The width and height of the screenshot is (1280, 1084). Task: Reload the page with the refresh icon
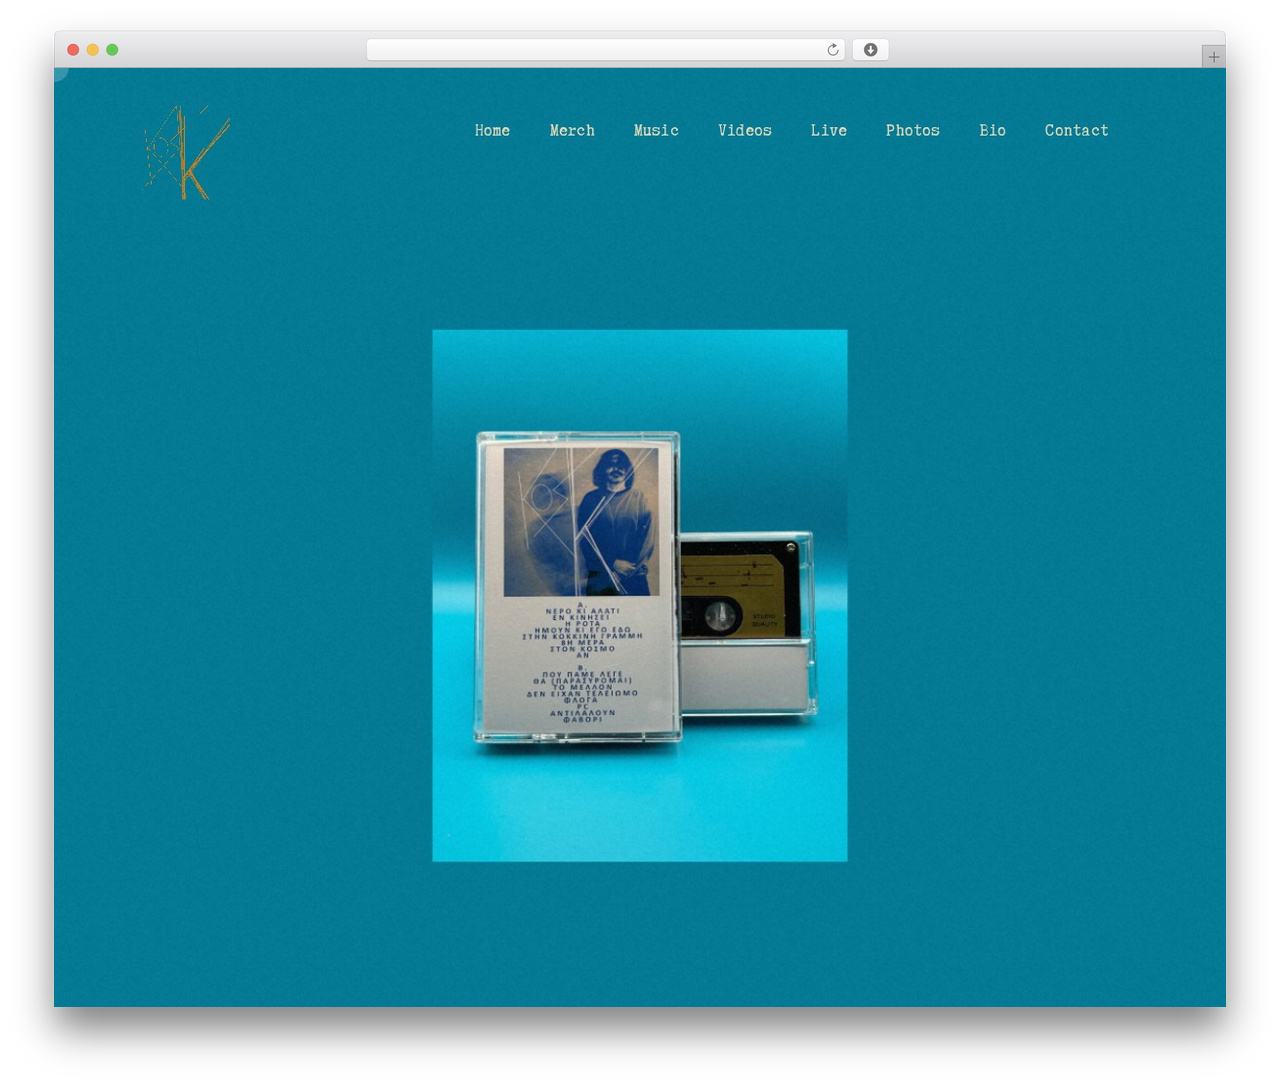(832, 50)
